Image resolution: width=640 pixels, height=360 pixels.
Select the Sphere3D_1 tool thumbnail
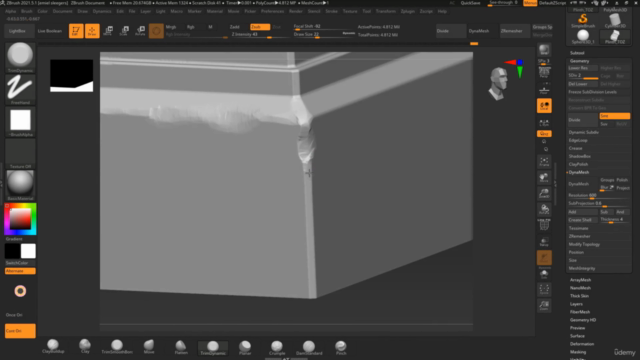pos(583,37)
